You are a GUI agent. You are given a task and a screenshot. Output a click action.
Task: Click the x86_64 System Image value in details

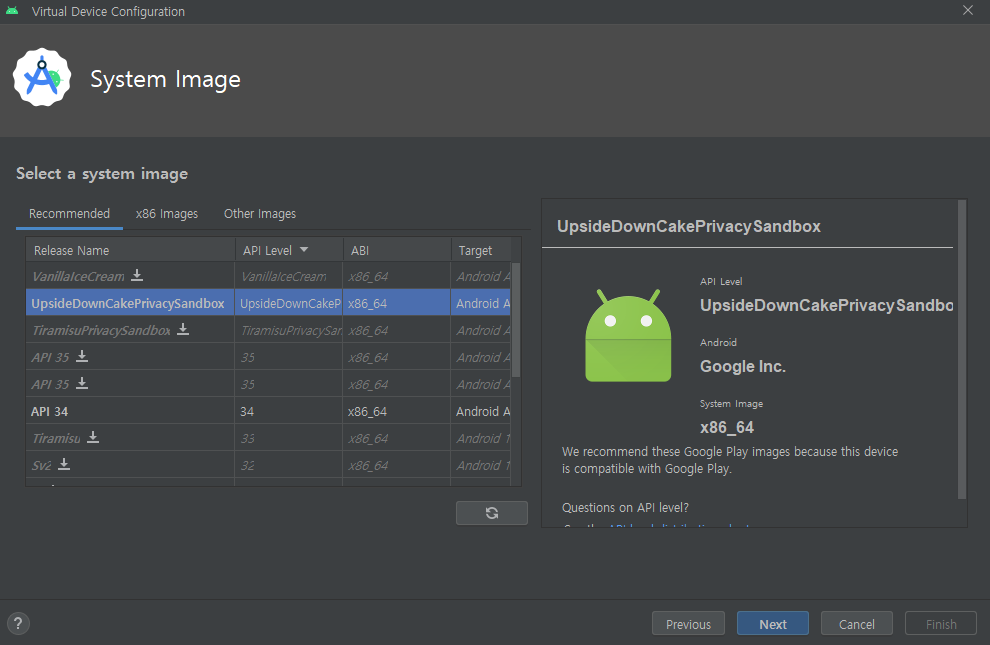click(x=727, y=427)
